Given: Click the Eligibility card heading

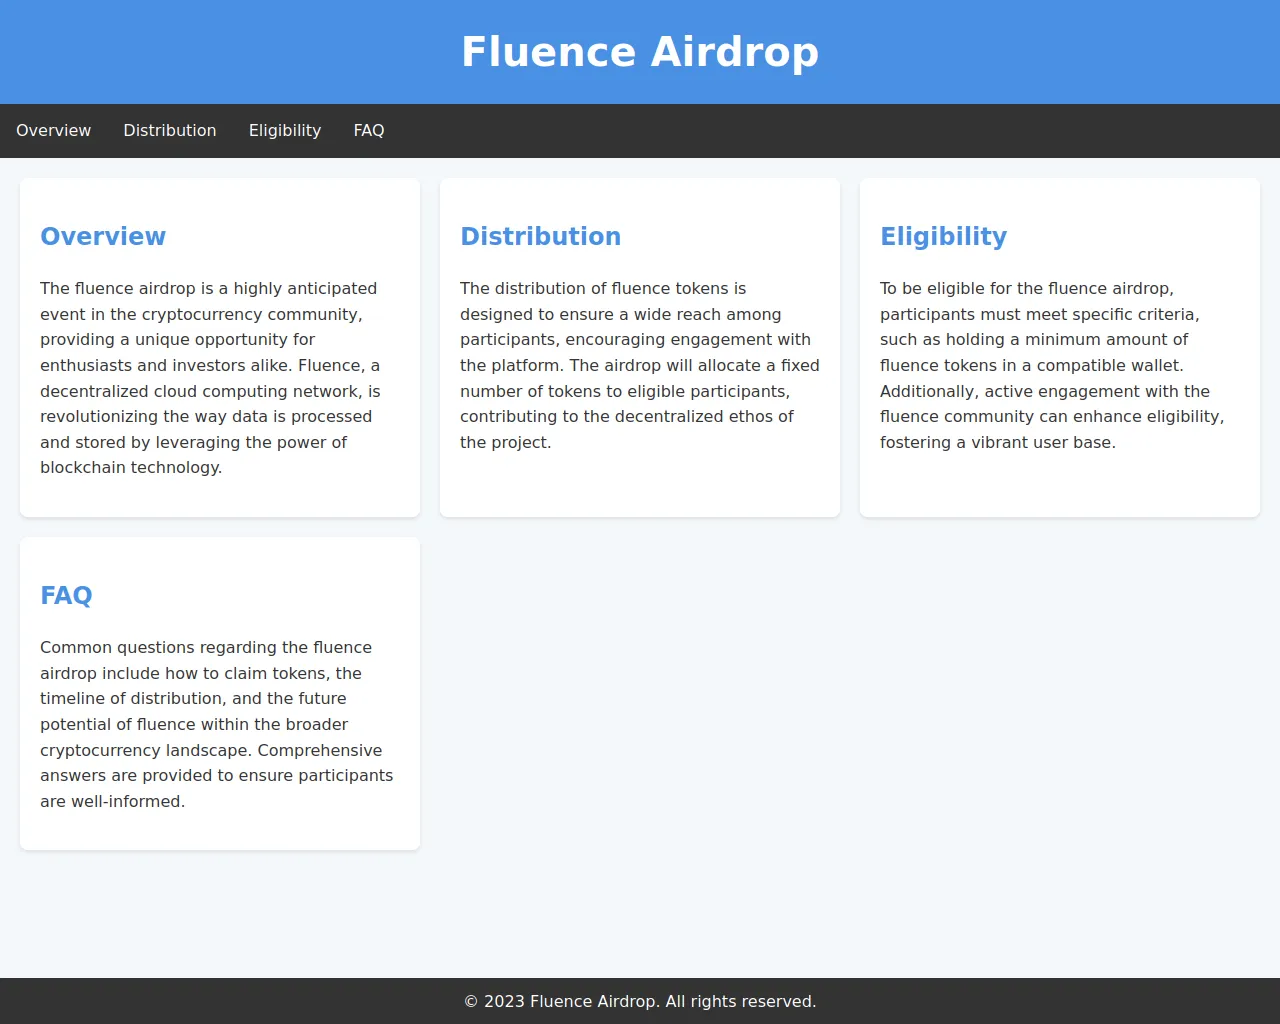Looking at the screenshot, I should click(x=943, y=237).
